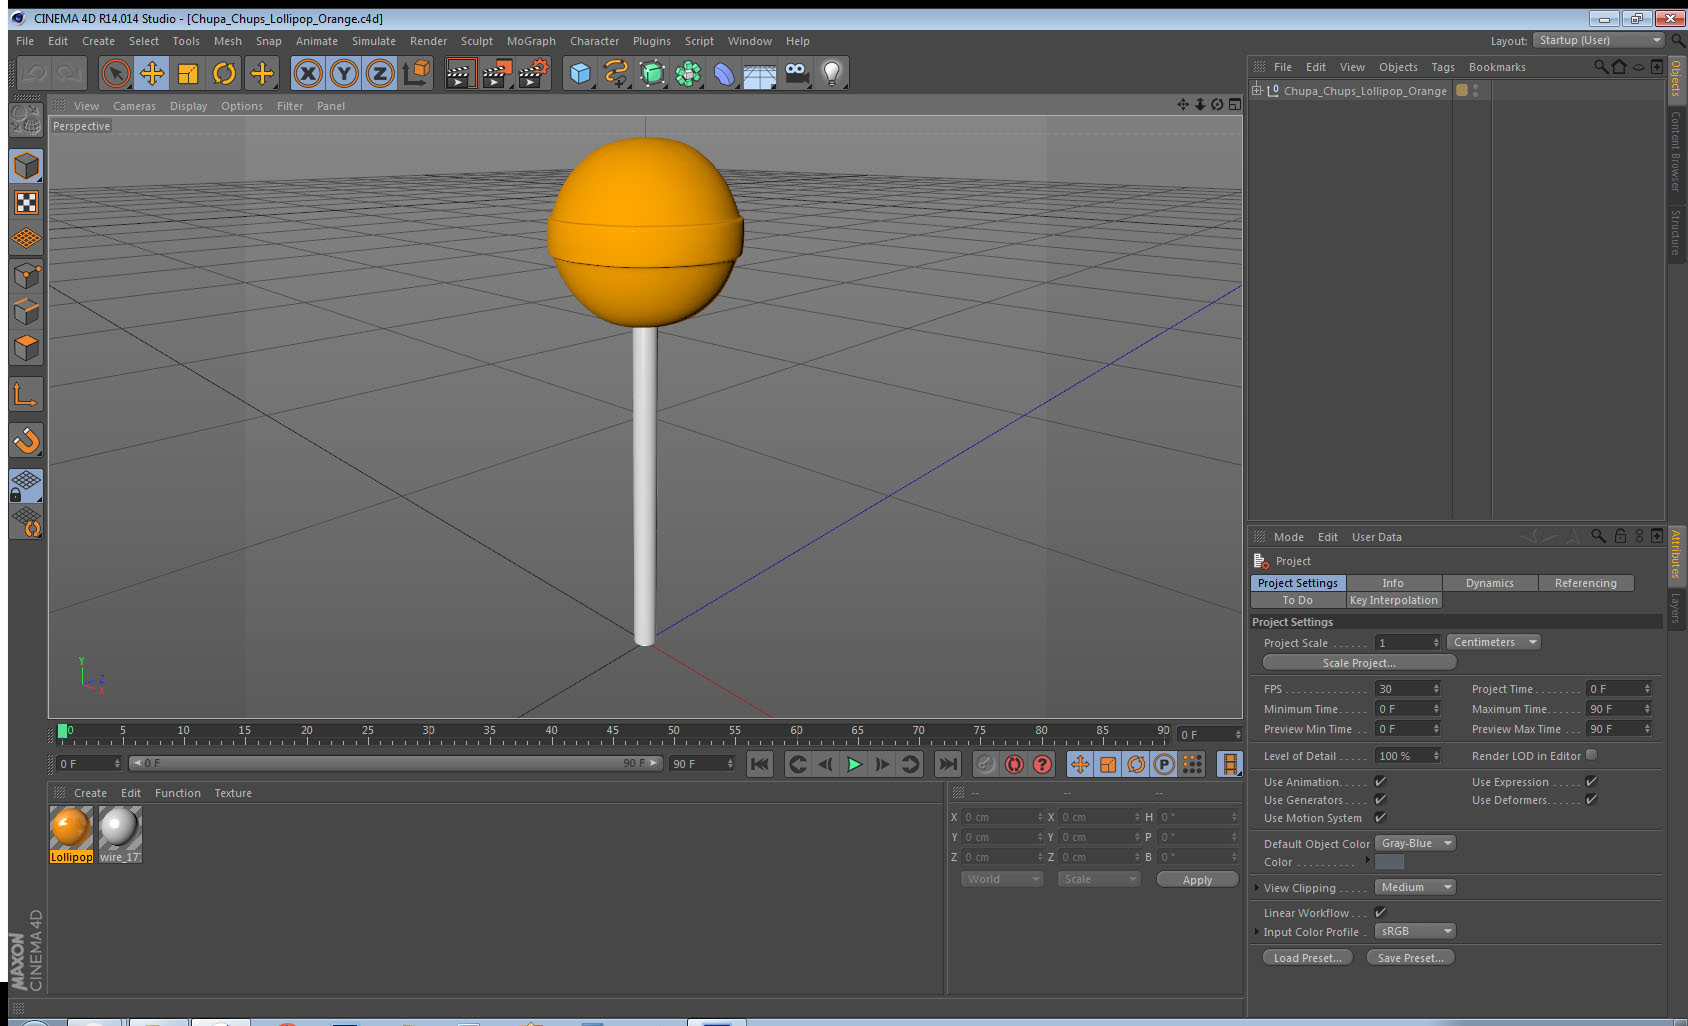The width and height of the screenshot is (1688, 1026).
Task: Select the Lollipop material thumbnail
Action: (x=71, y=834)
